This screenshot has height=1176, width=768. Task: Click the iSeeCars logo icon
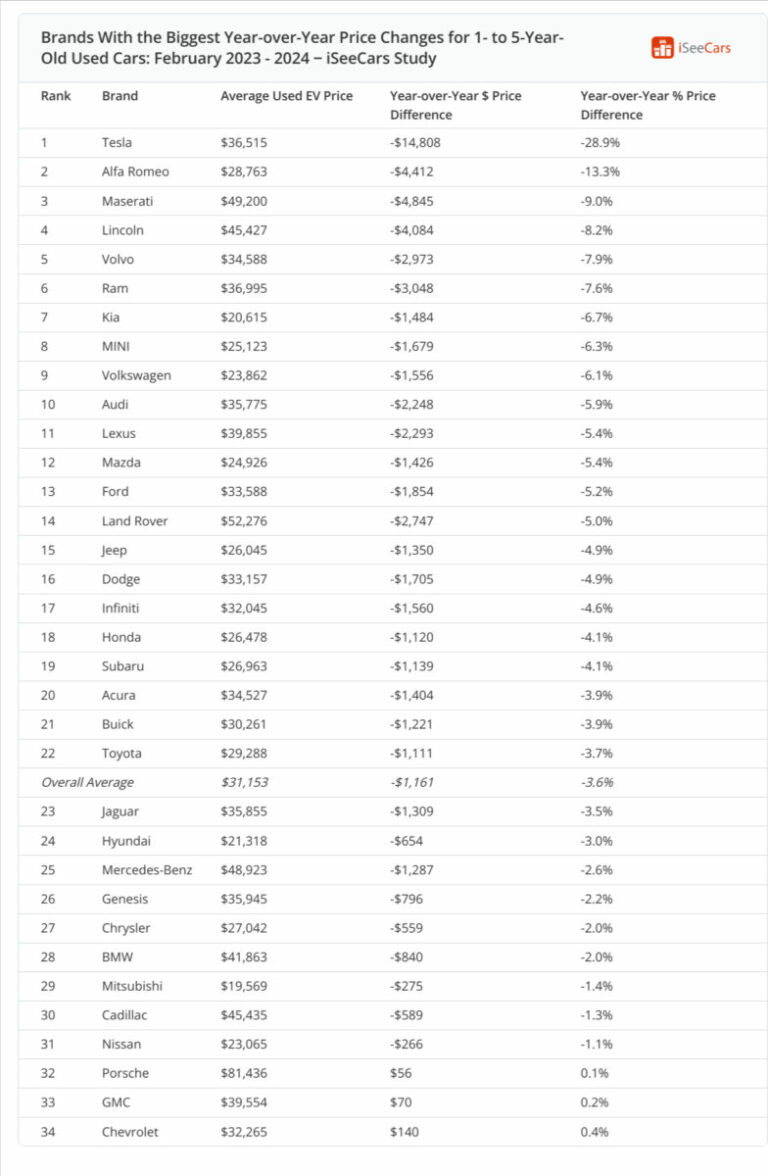[x=662, y=47]
